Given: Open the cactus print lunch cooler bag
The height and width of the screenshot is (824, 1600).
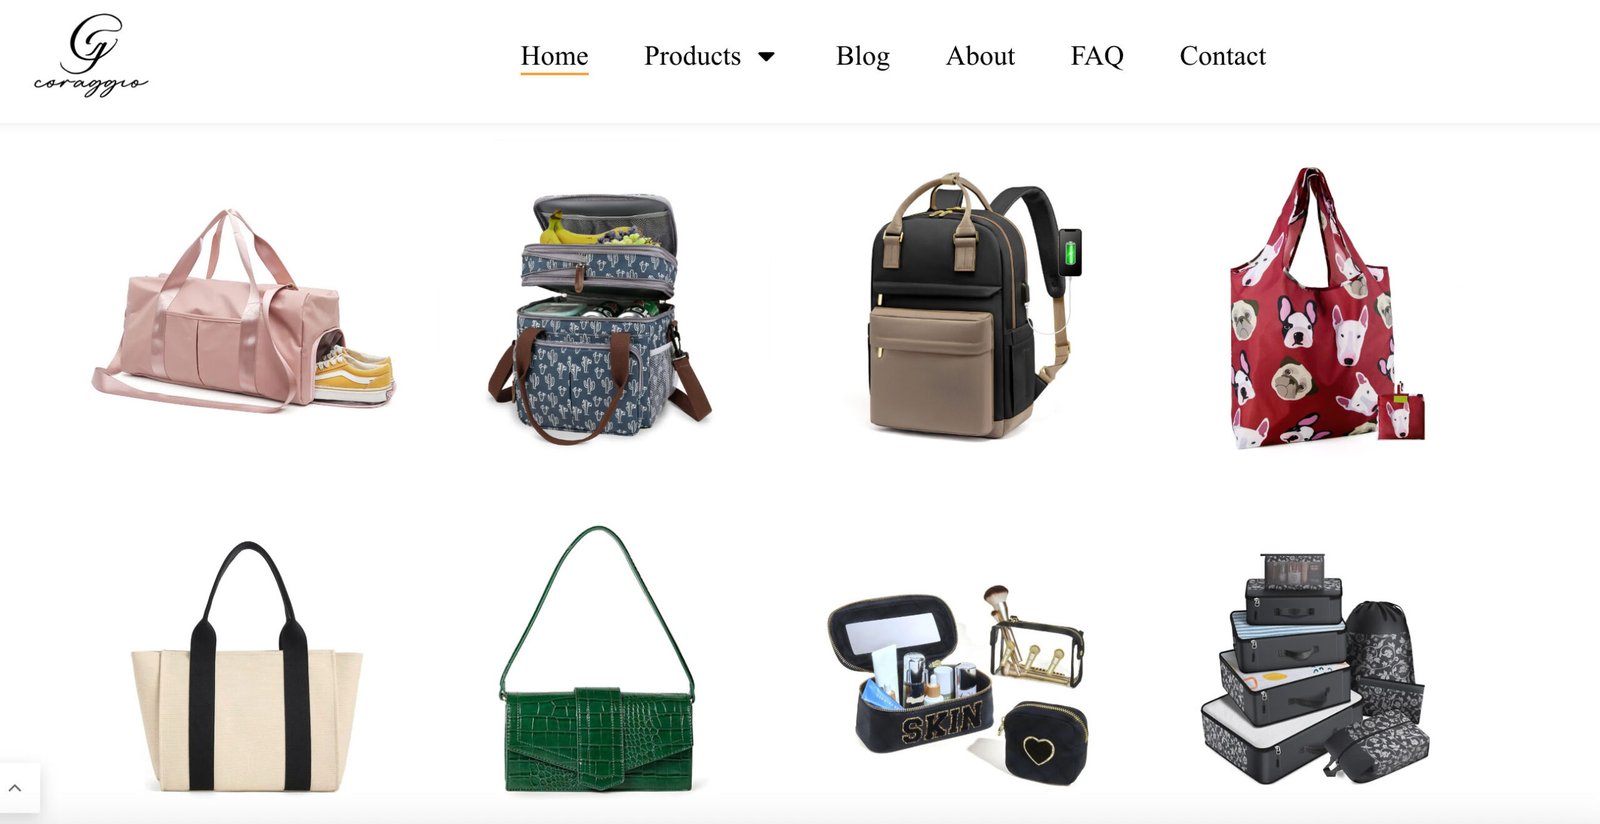Looking at the screenshot, I should pos(600,318).
